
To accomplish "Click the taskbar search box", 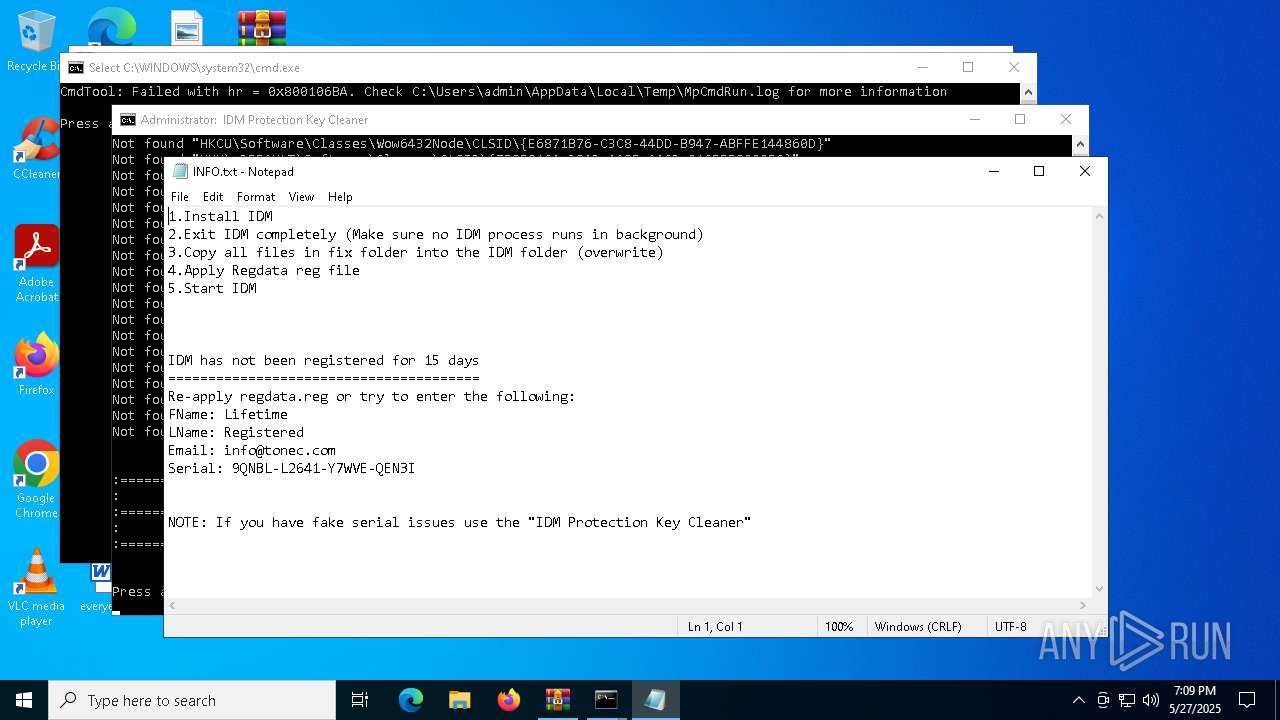I will click(x=192, y=700).
